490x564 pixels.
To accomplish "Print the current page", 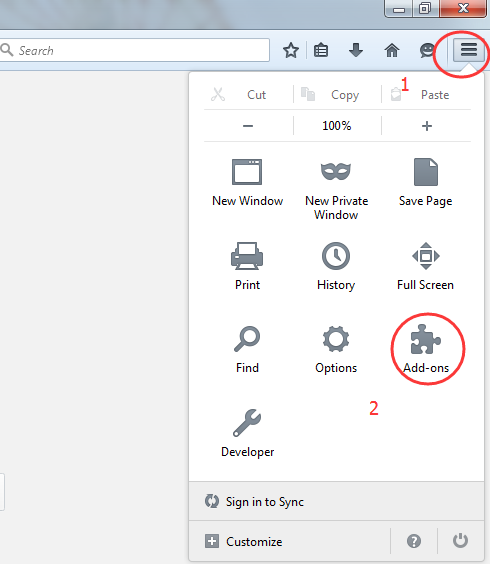I will 247,267.
